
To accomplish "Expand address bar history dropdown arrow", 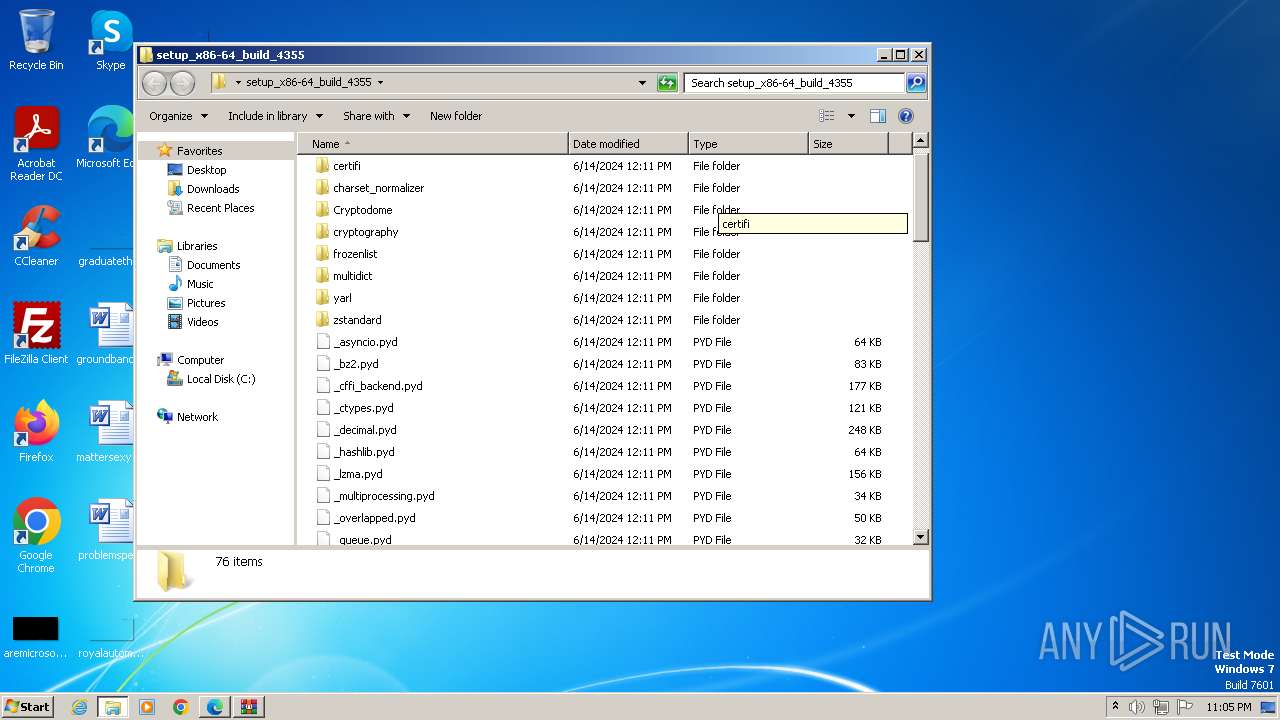I will 642,83.
